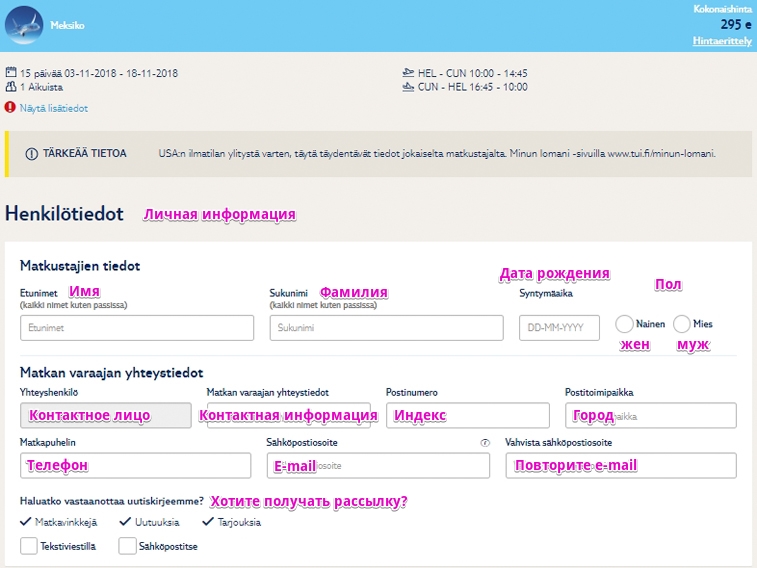This screenshot has height=568, width=757.
Task: Tick the Sähköpostitse checkbox
Action: [127, 546]
